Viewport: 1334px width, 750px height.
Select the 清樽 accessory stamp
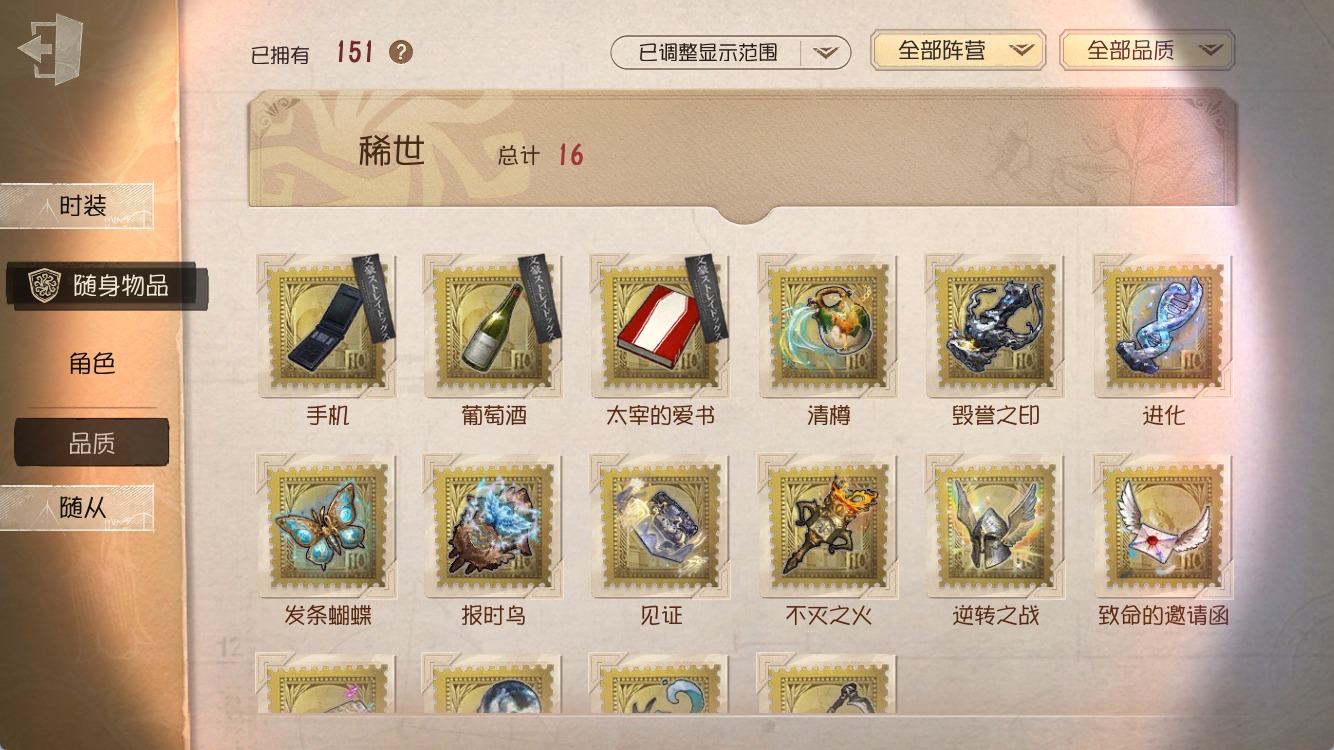[828, 326]
